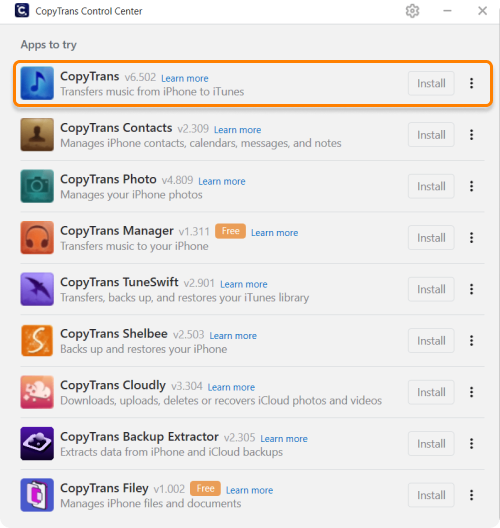Install CopyTrans Cloudly

[431, 392]
